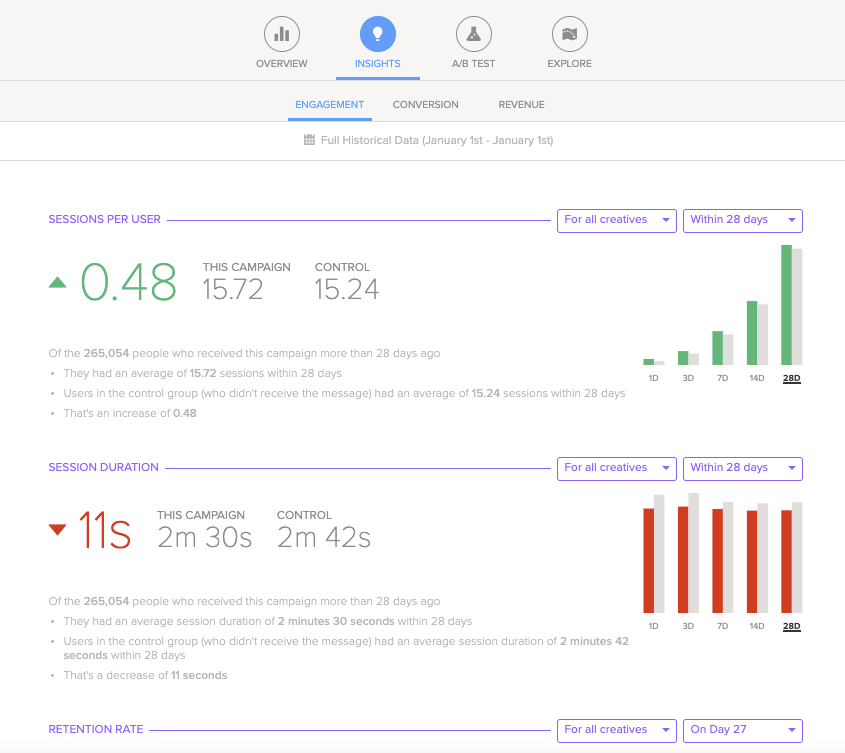Image resolution: width=845 pixels, height=753 pixels.
Task: Open the Full Historical Data date range
Action: click(x=436, y=140)
